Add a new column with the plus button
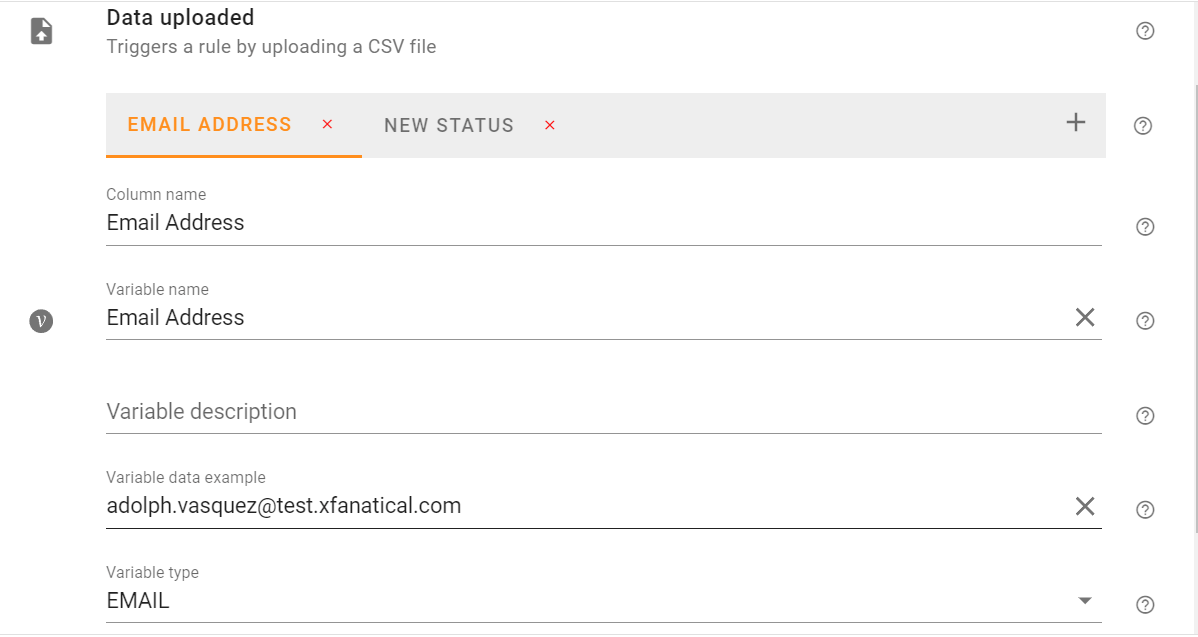 pyautogui.click(x=1075, y=122)
